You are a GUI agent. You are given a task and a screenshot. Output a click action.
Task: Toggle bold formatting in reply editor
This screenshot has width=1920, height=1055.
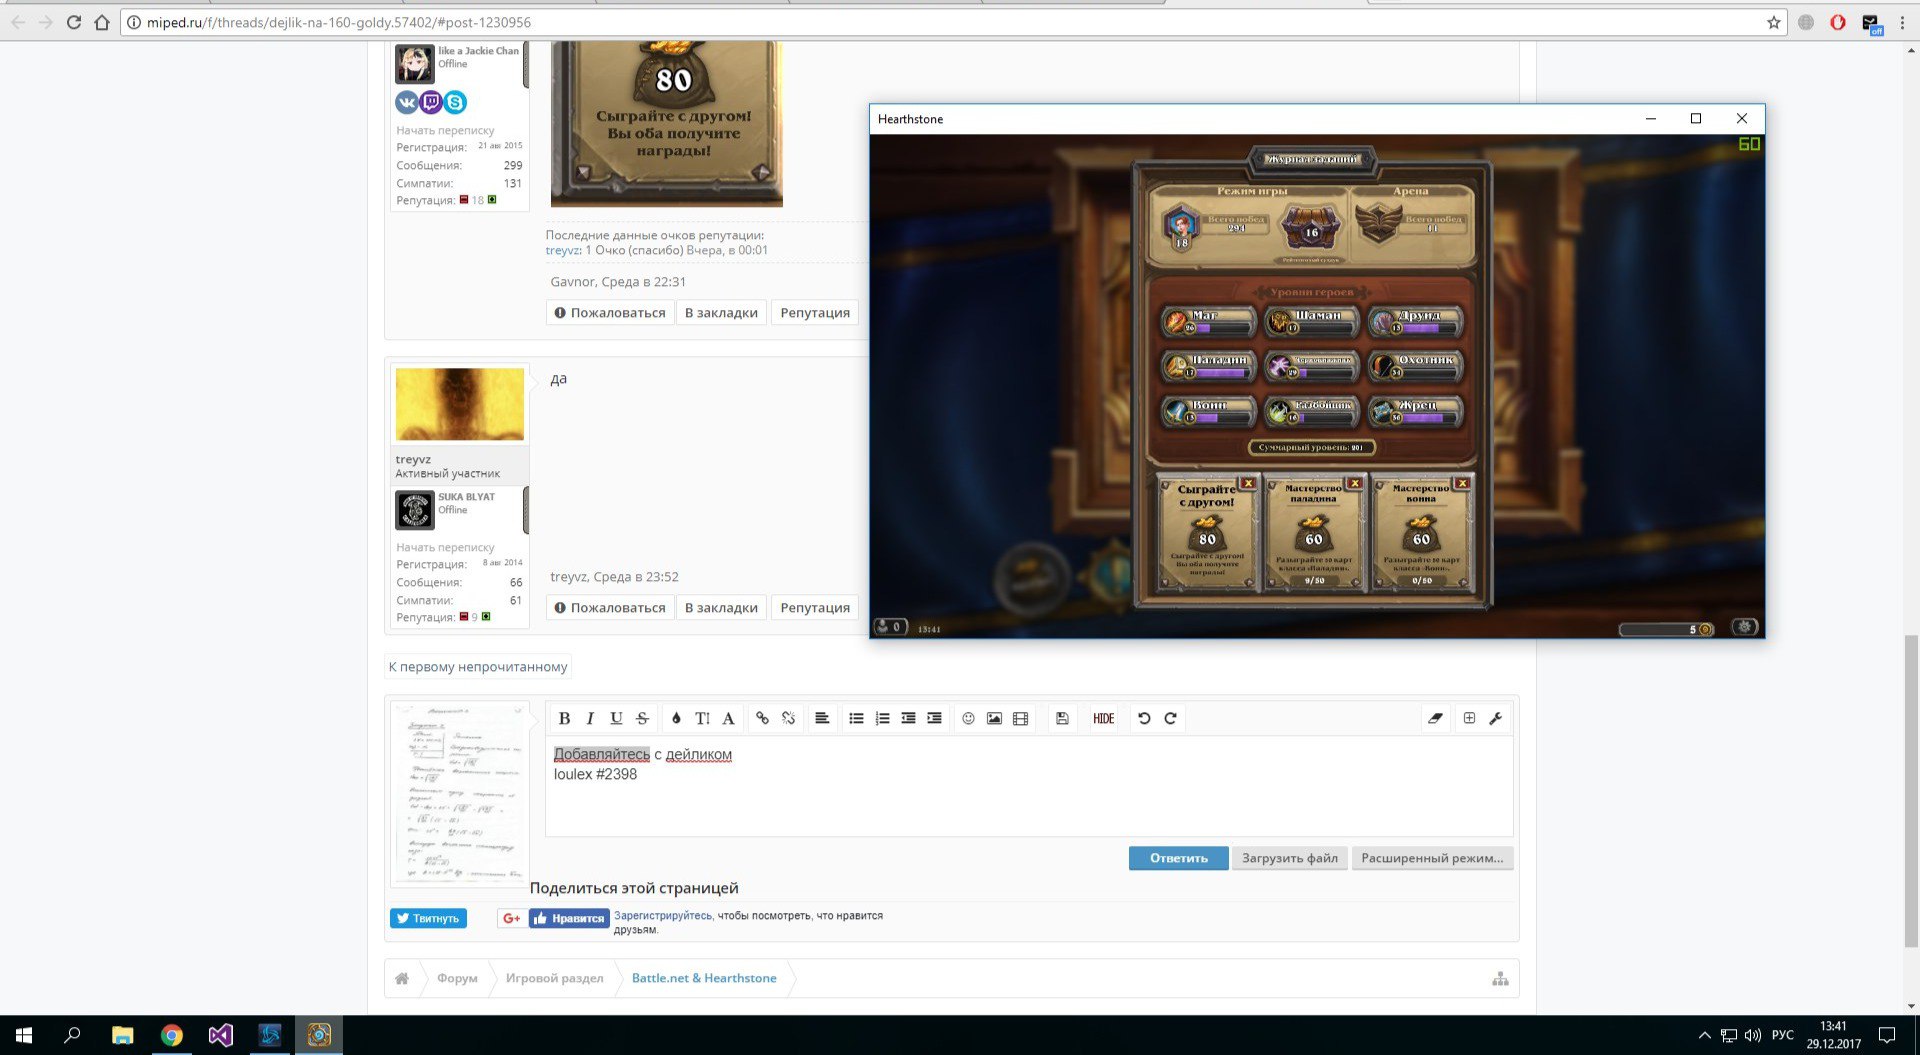pyautogui.click(x=564, y=718)
